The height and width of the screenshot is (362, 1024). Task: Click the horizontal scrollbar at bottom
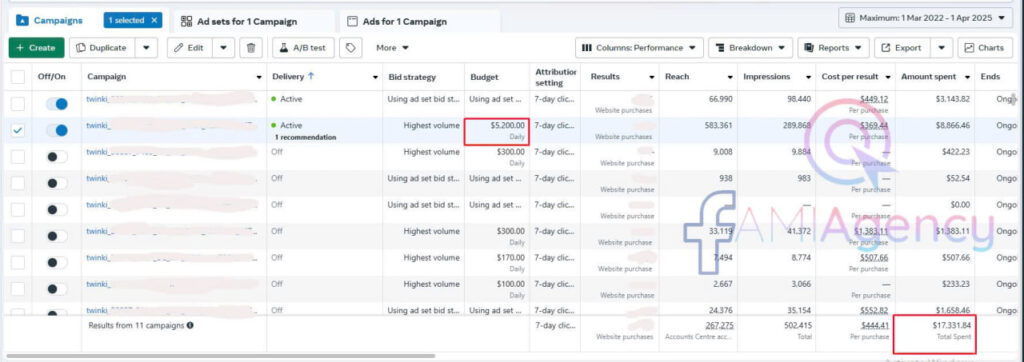click(221, 356)
